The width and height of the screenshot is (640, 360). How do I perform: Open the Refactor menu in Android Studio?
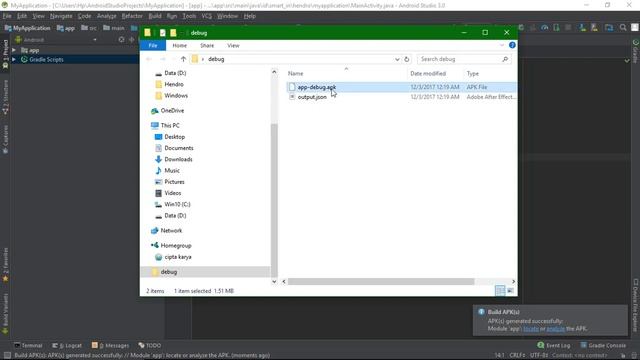point(132,16)
